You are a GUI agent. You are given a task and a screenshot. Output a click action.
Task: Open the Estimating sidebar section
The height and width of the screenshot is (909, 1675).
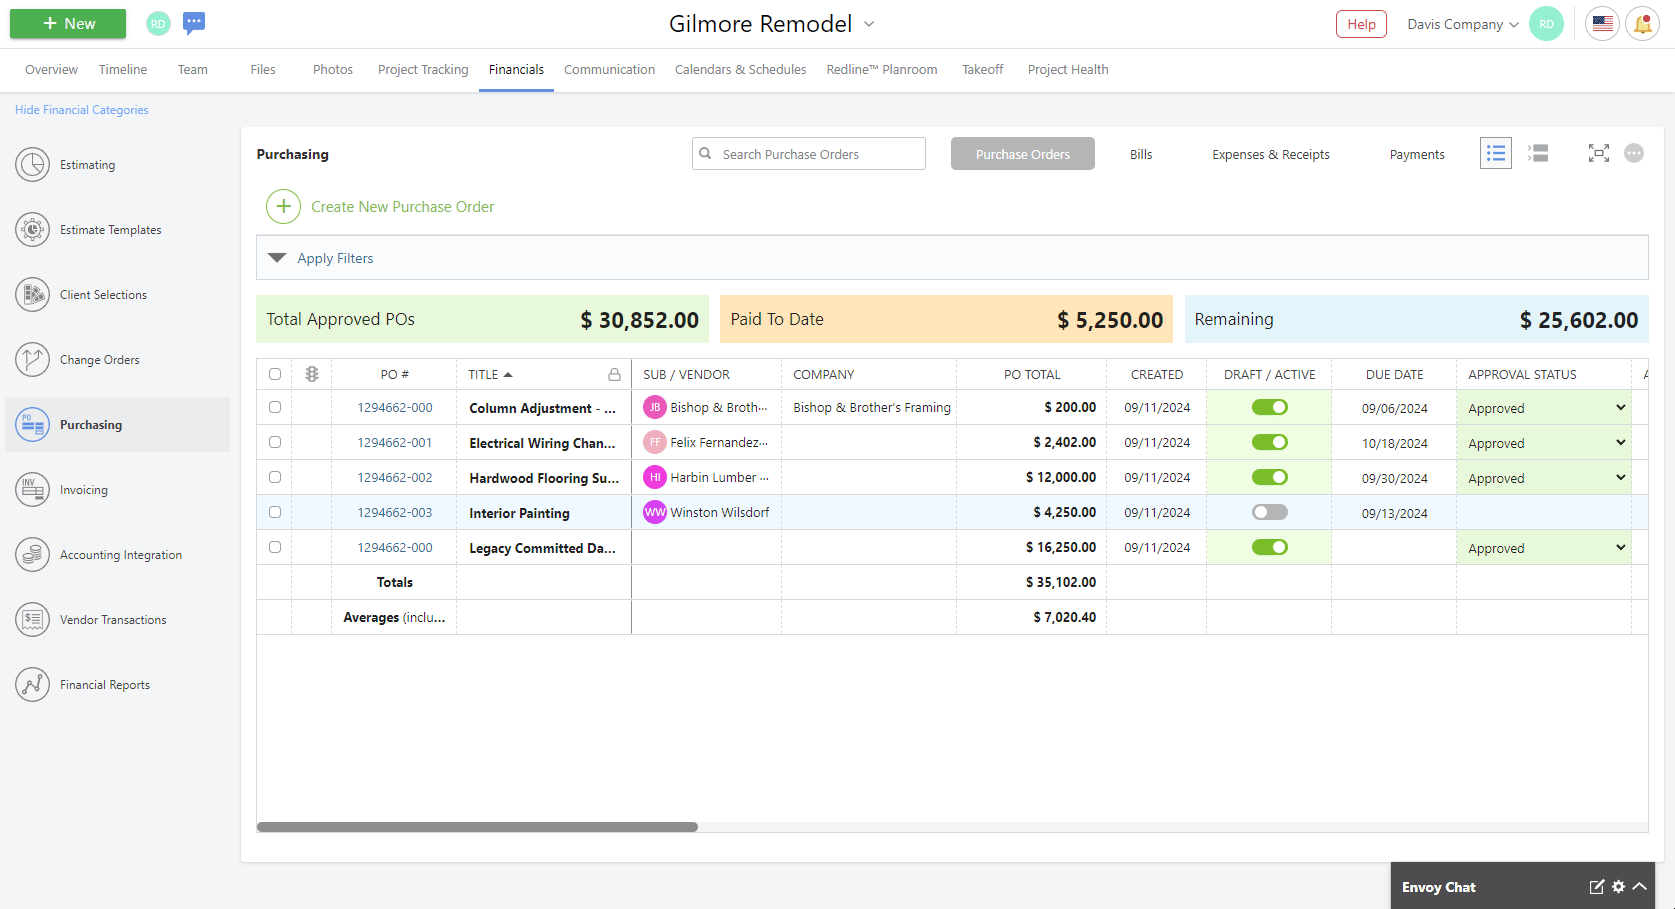tap(87, 164)
